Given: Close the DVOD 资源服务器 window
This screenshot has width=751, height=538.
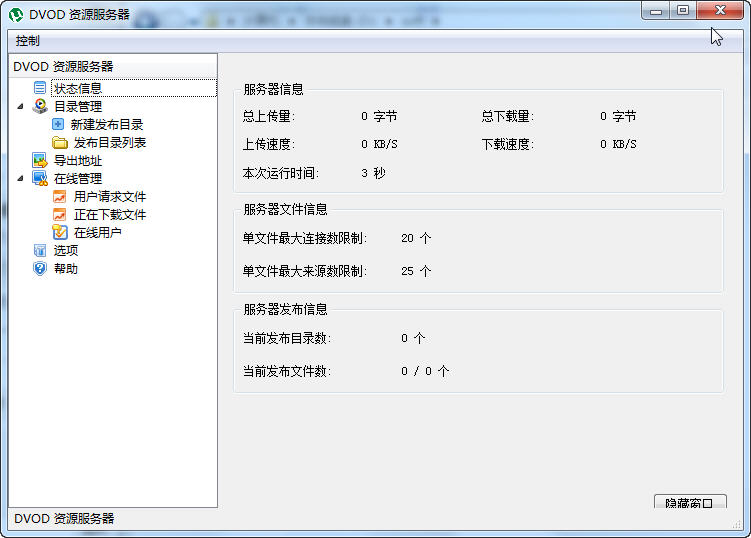Looking at the screenshot, I should 720,10.
